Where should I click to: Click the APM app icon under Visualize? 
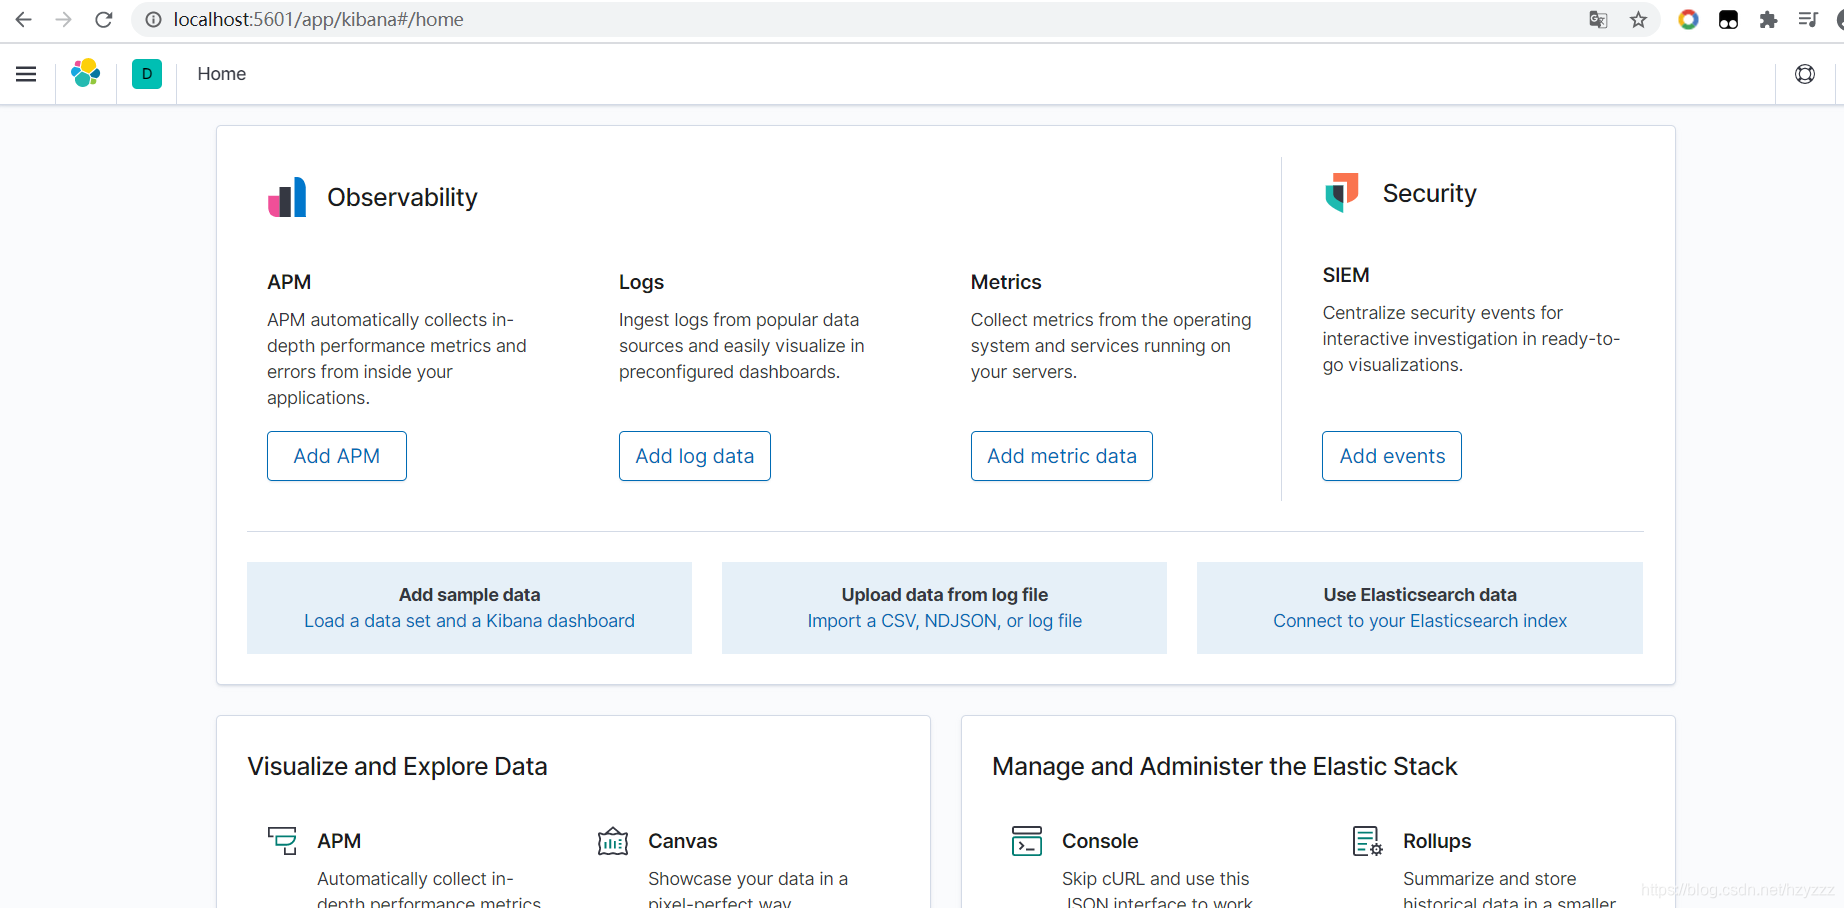click(283, 841)
